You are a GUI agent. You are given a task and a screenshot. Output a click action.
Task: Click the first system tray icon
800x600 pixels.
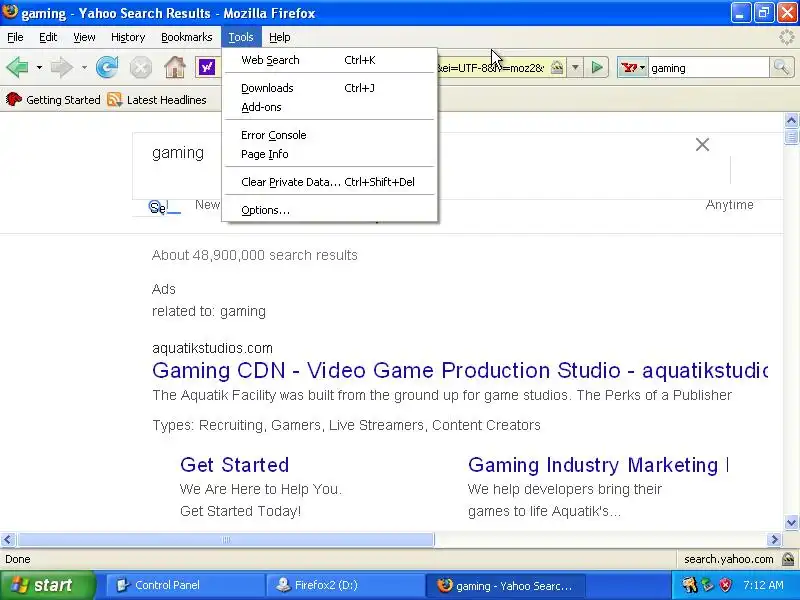coord(690,585)
